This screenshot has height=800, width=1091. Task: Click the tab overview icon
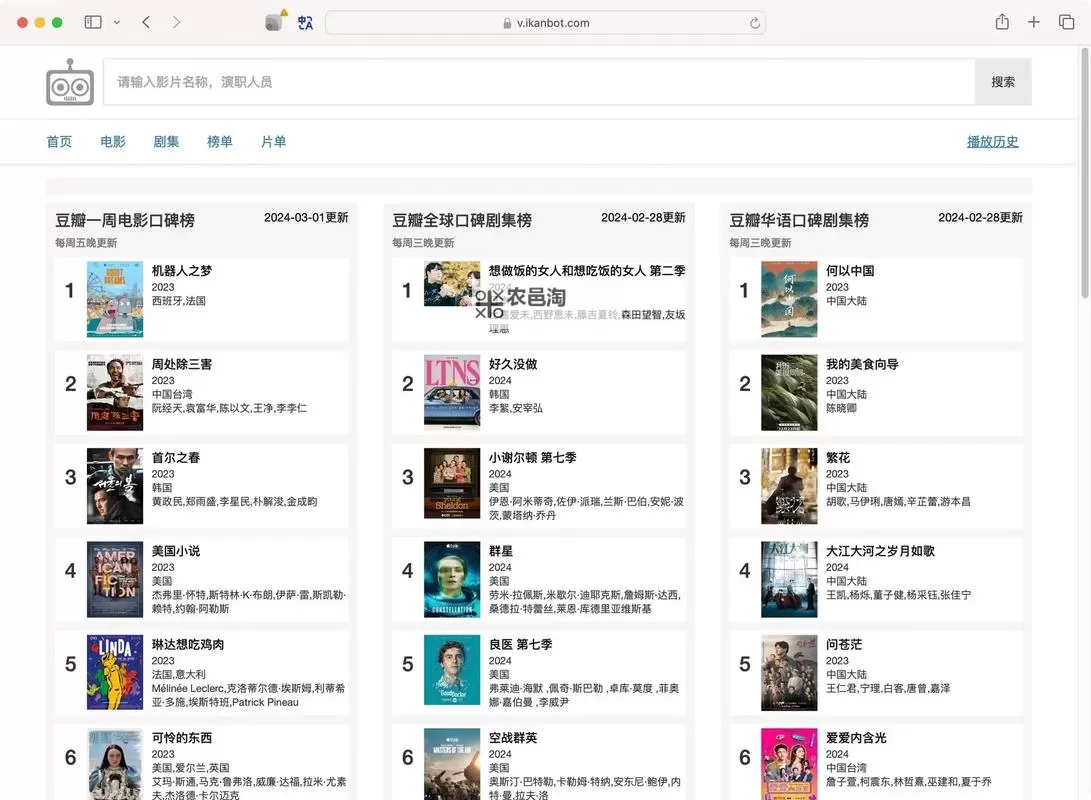click(1066, 21)
